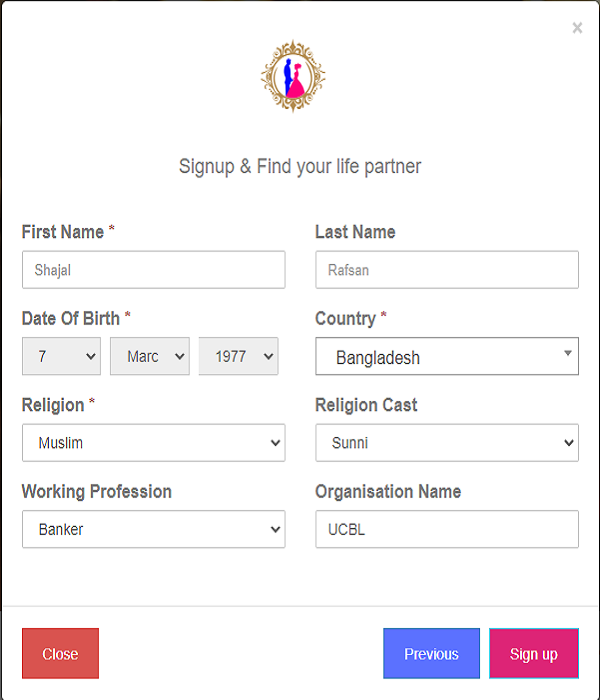Submit the form with Sign up
This screenshot has width=600, height=700.
(534, 654)
